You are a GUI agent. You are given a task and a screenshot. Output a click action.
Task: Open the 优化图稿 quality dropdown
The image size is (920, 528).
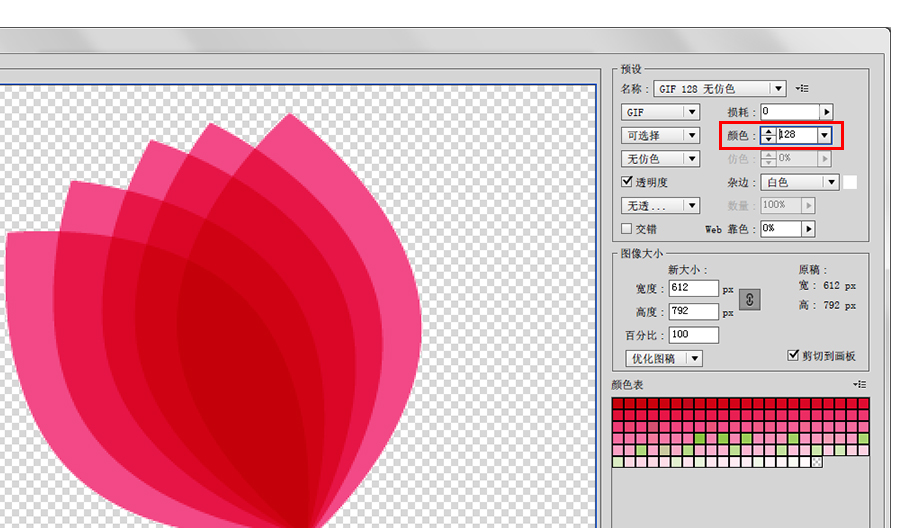664,358
